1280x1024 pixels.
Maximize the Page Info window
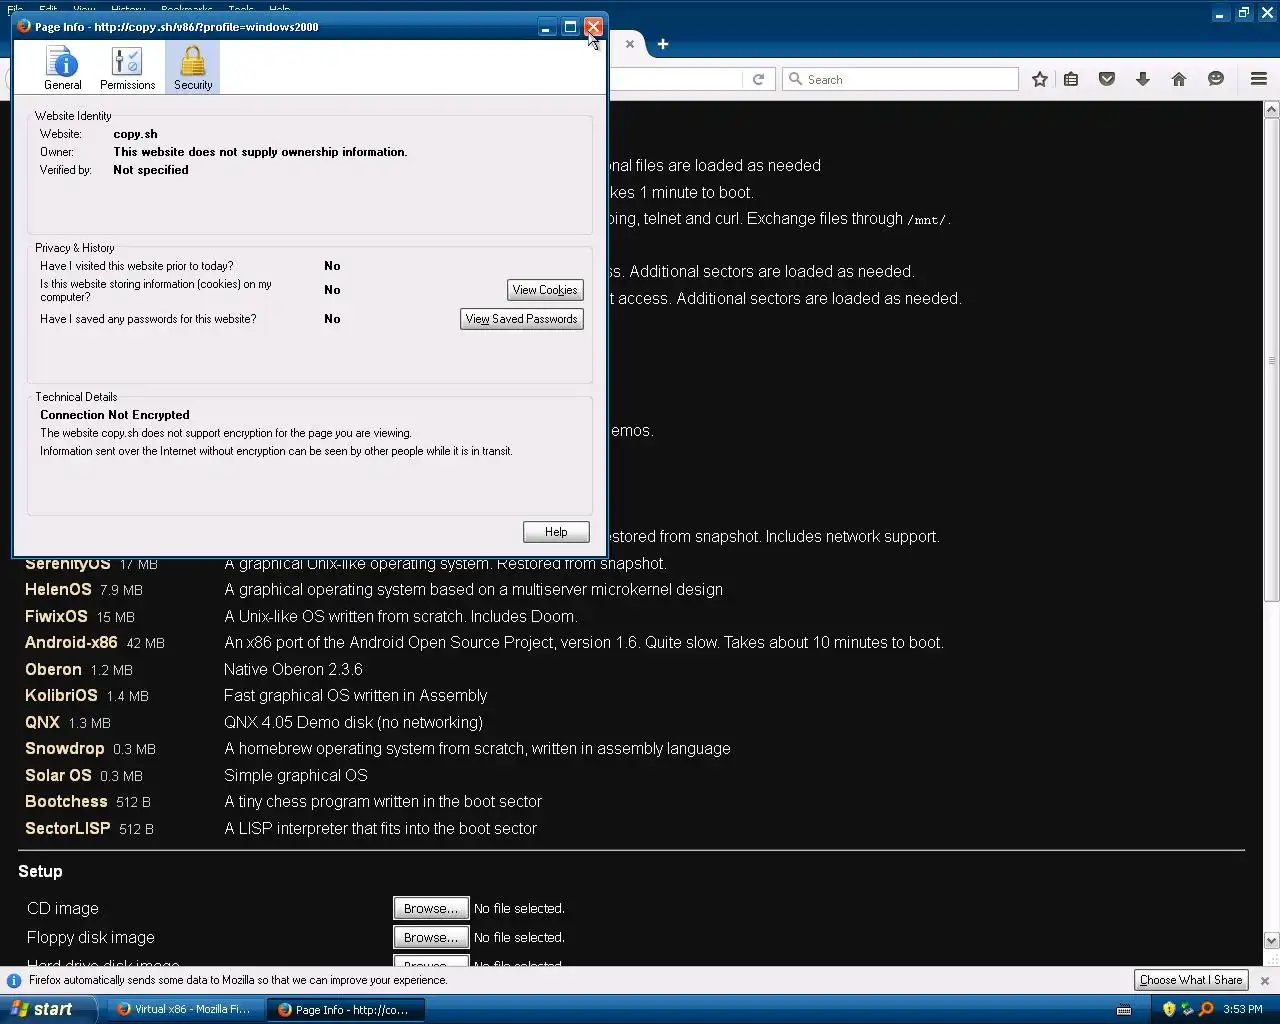click(x=570, y=27)
